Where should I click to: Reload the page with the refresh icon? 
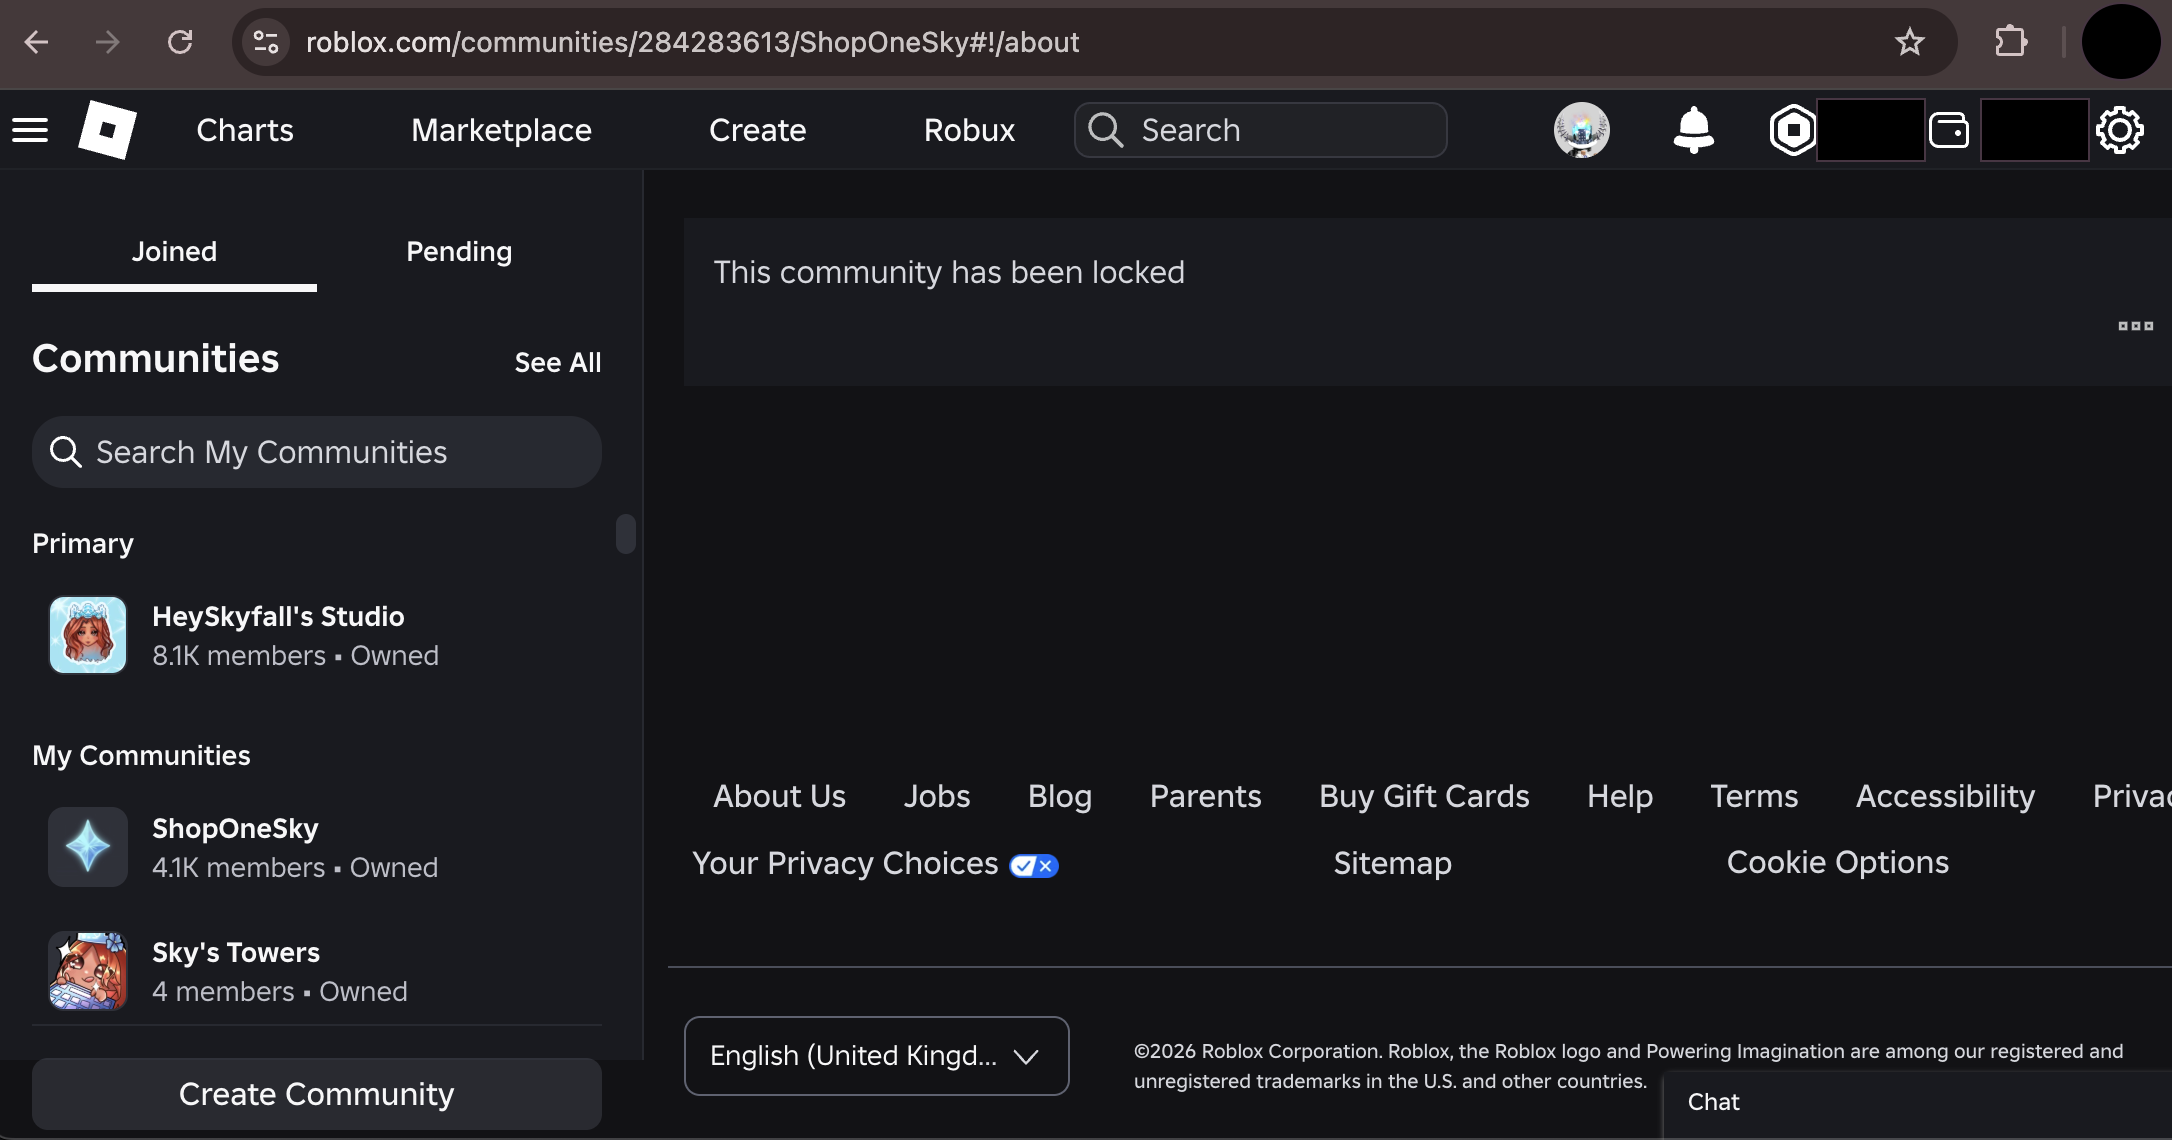(180, 42)
